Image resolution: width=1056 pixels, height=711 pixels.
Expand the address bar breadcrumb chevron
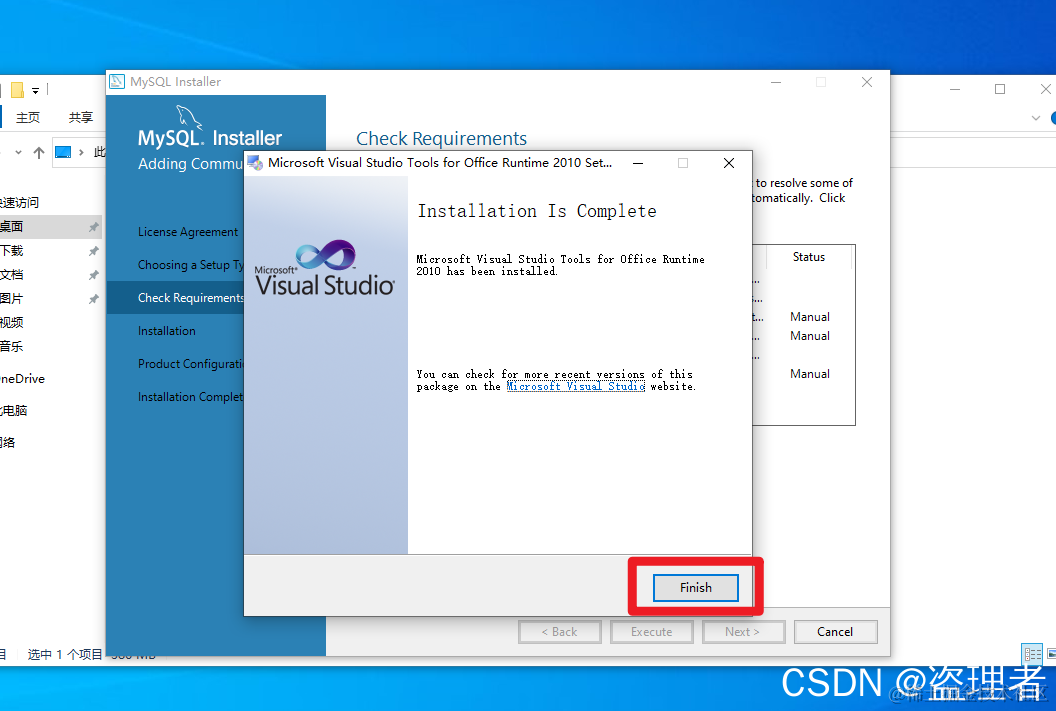click(81, 152)
